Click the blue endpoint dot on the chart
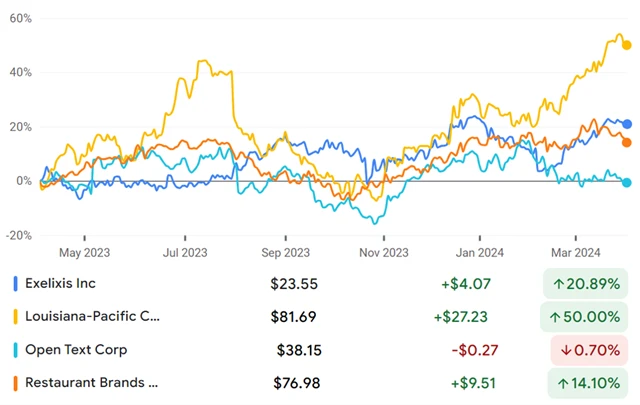Screen dimensions: 640x405 627,124
